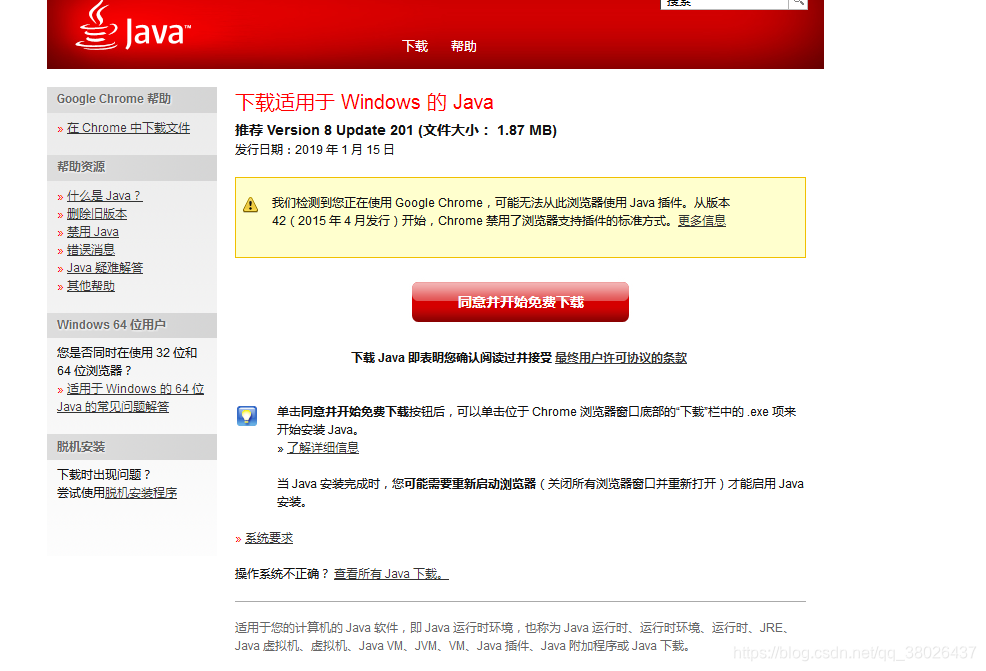Screen dimensions: 986x671
Task: Click the Java logo in the header
Action: 133,26
